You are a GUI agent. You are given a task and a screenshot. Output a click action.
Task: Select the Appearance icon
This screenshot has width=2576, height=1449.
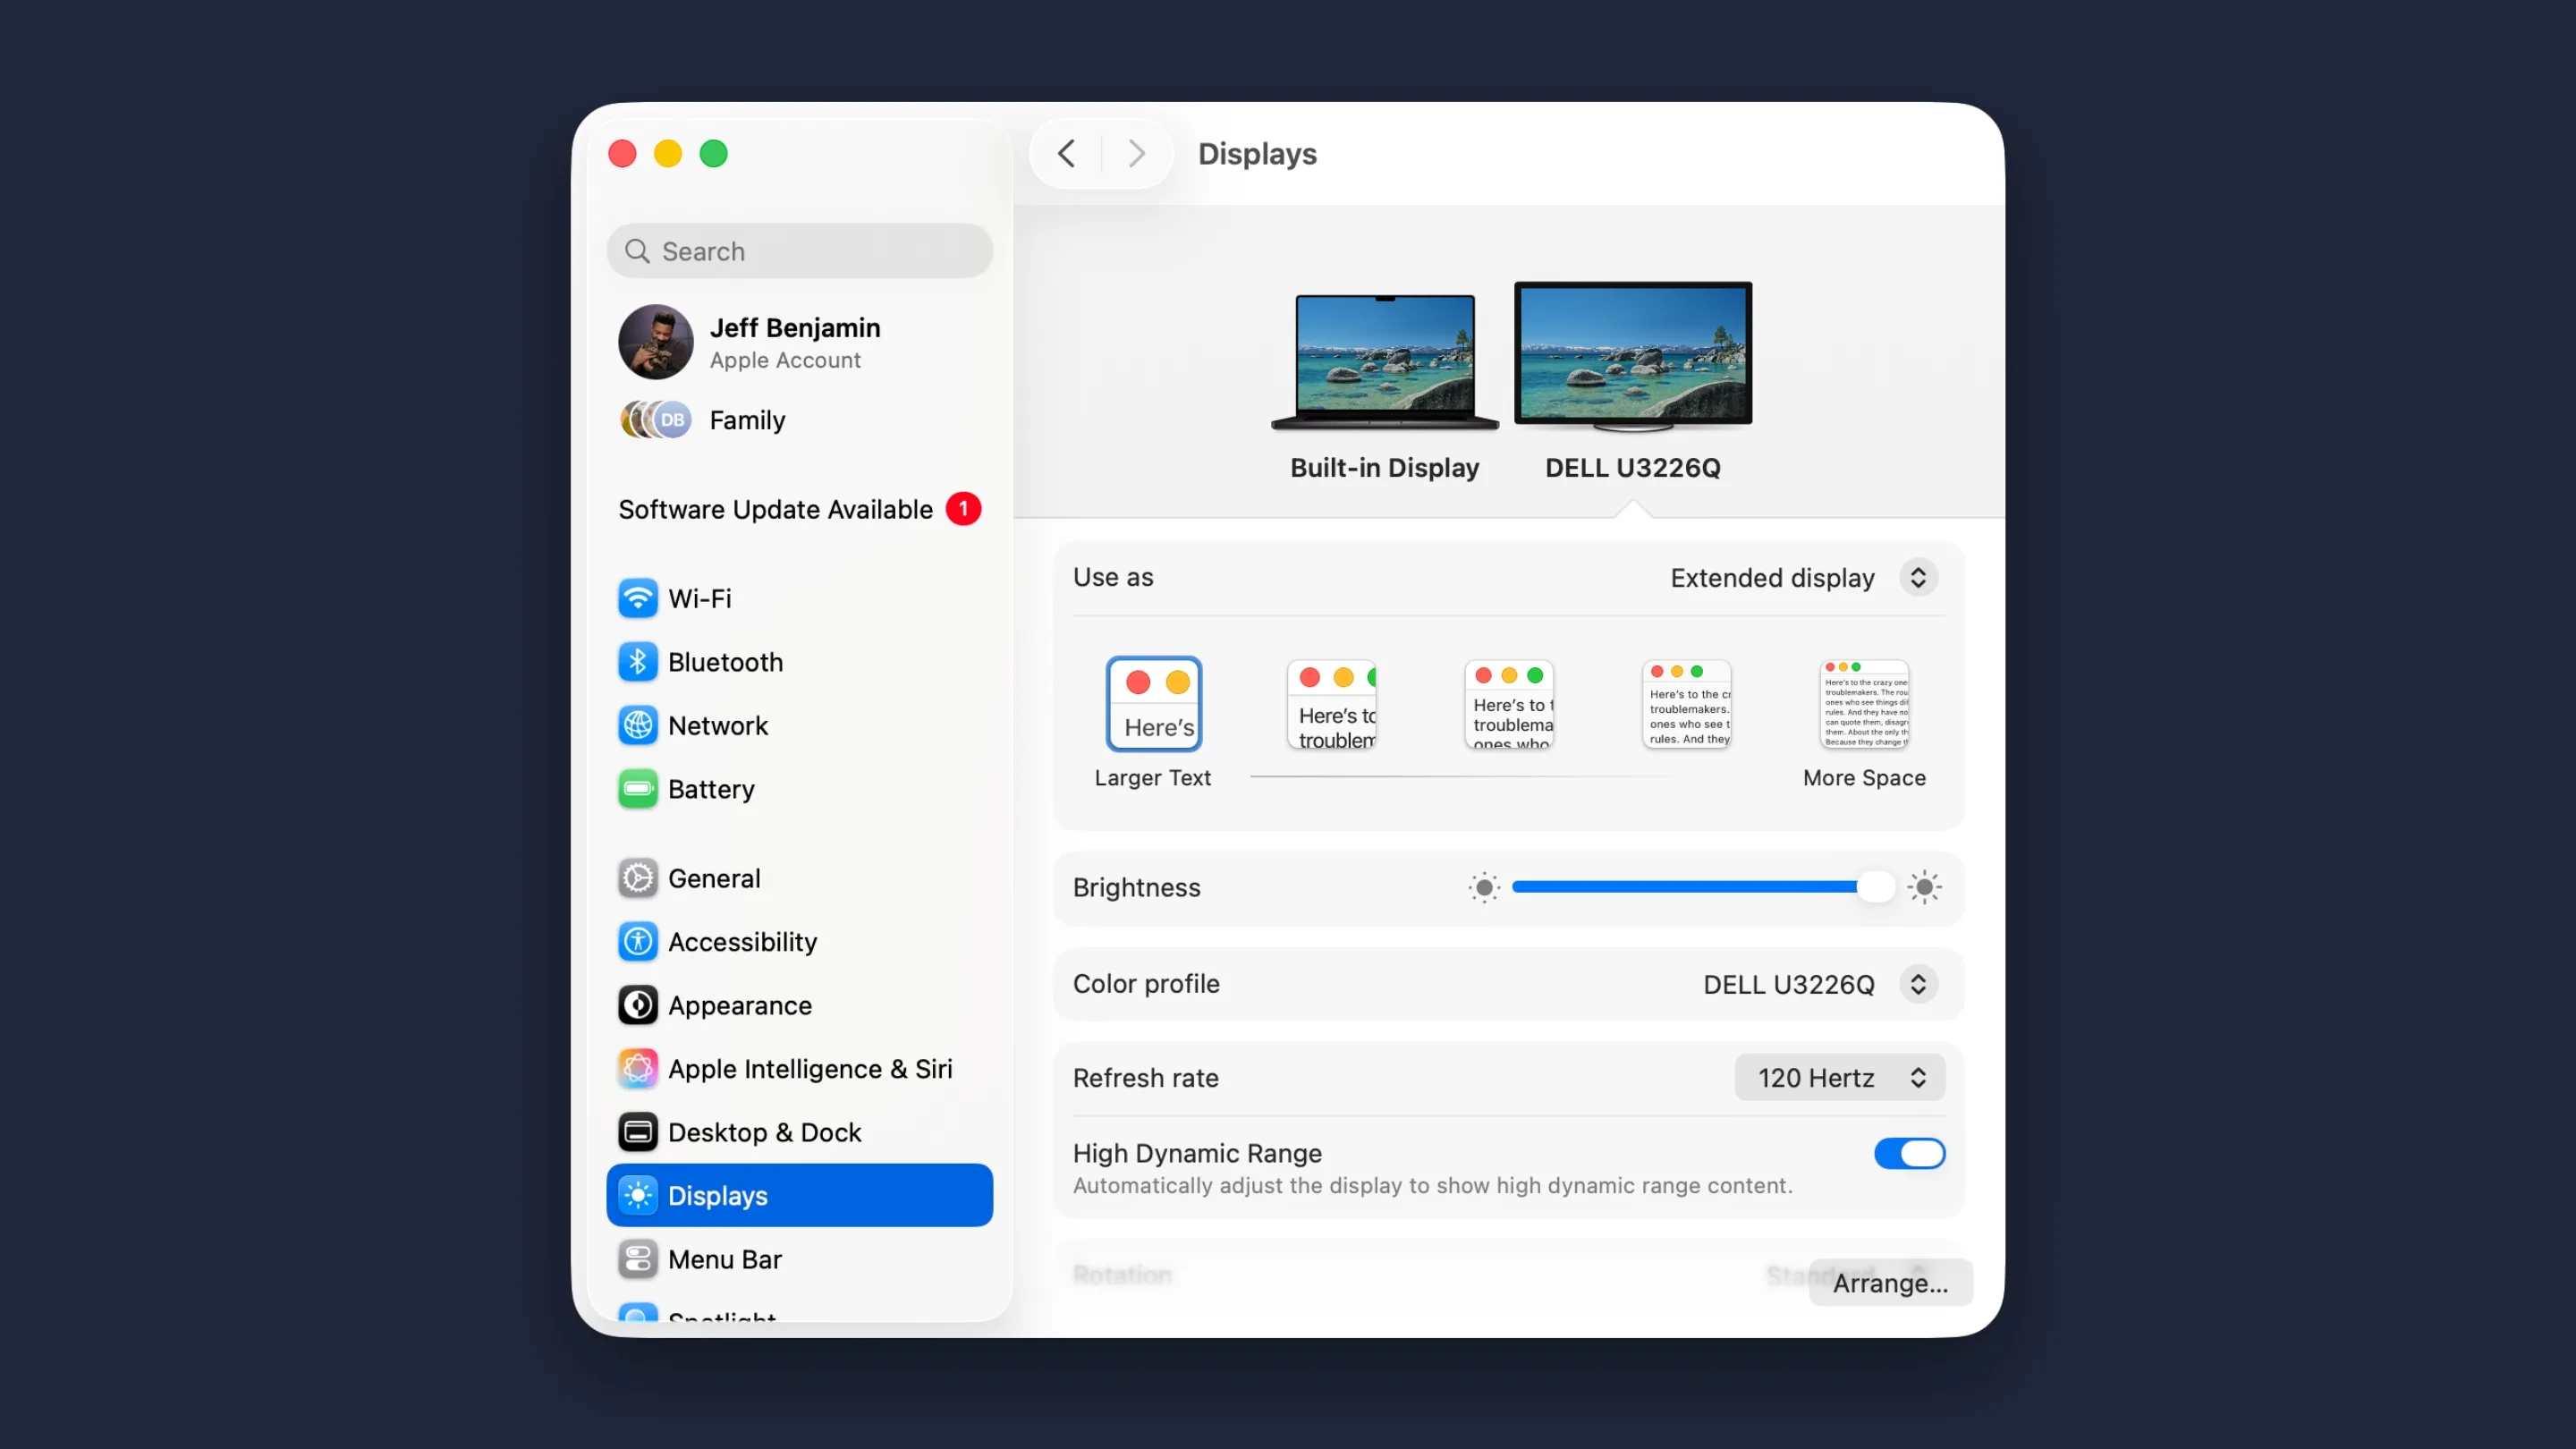click(638, 1005)
